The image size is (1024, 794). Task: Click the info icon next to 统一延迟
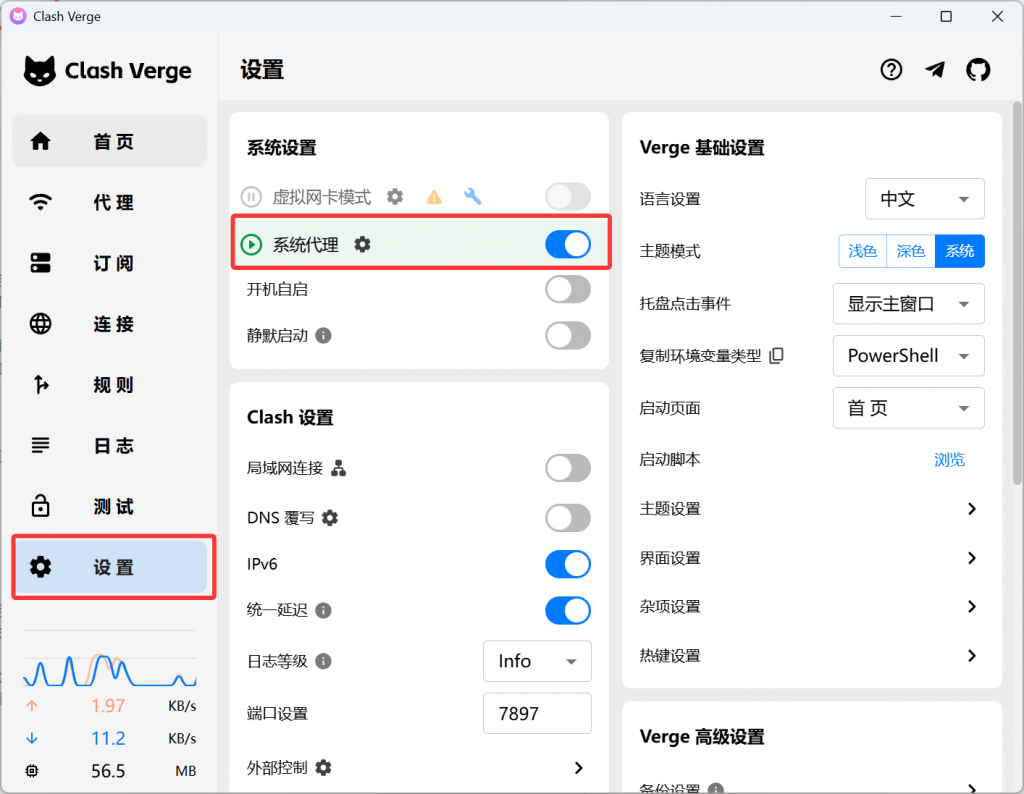tap(323, 611)
